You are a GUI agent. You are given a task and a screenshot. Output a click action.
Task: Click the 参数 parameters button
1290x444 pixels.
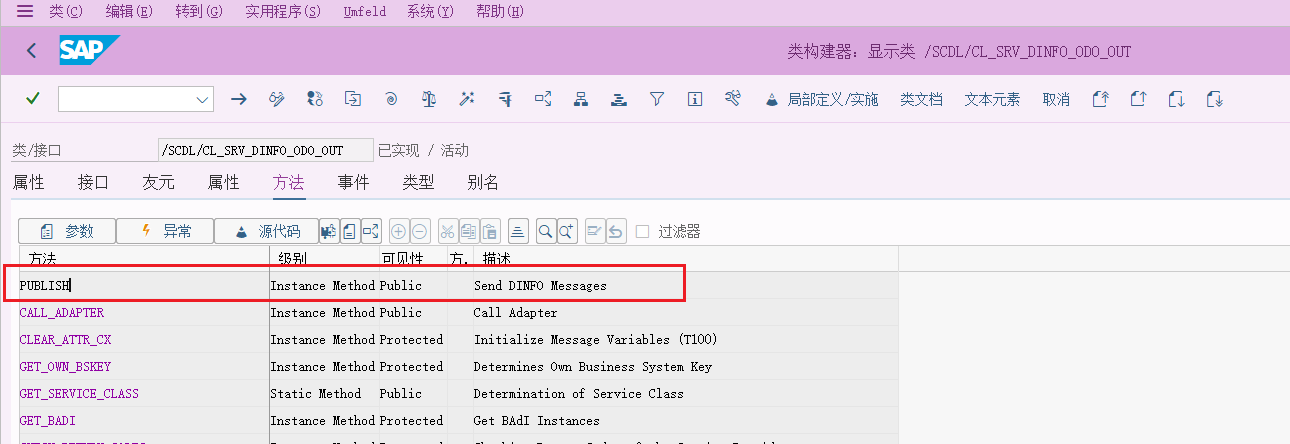[x=67, y=231]
